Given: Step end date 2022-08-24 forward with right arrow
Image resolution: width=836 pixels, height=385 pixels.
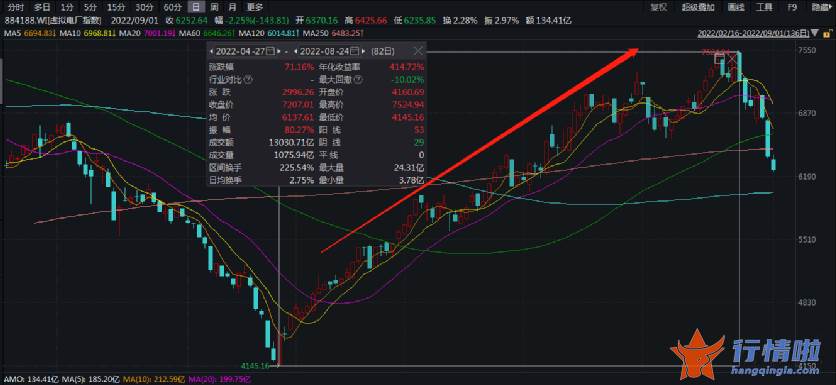Looking at the screenshot, I should click(x=364, y=52).
